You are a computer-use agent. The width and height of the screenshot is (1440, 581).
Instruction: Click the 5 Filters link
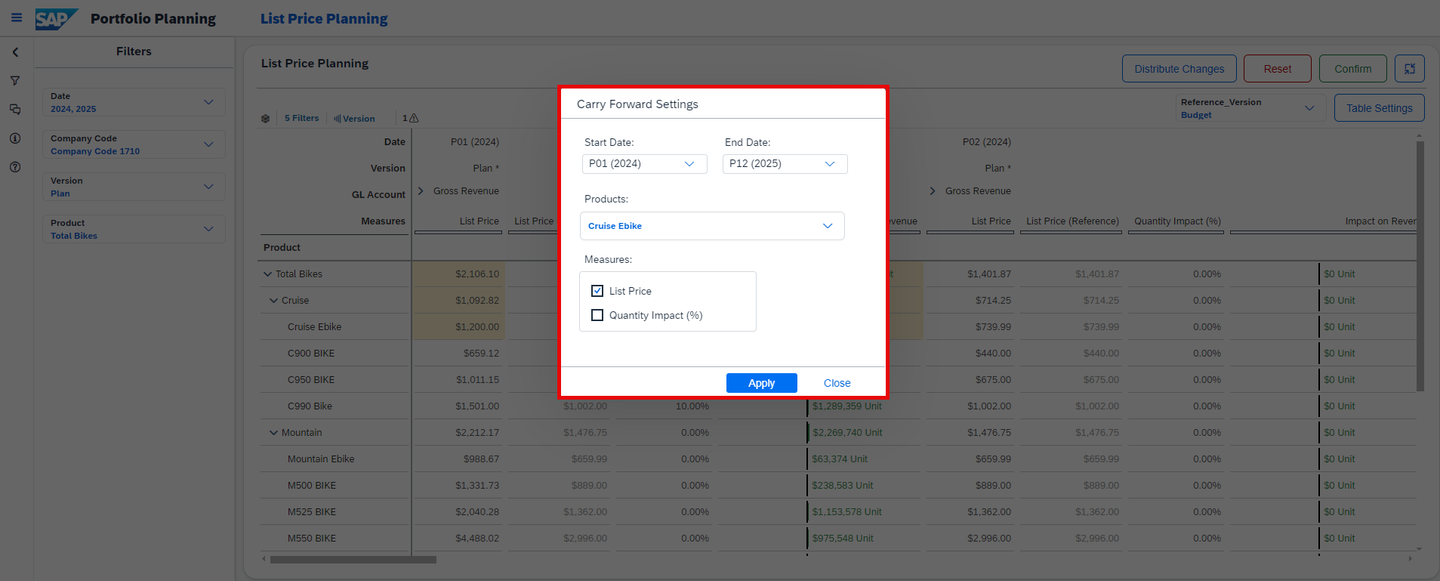tap(301, 118)
